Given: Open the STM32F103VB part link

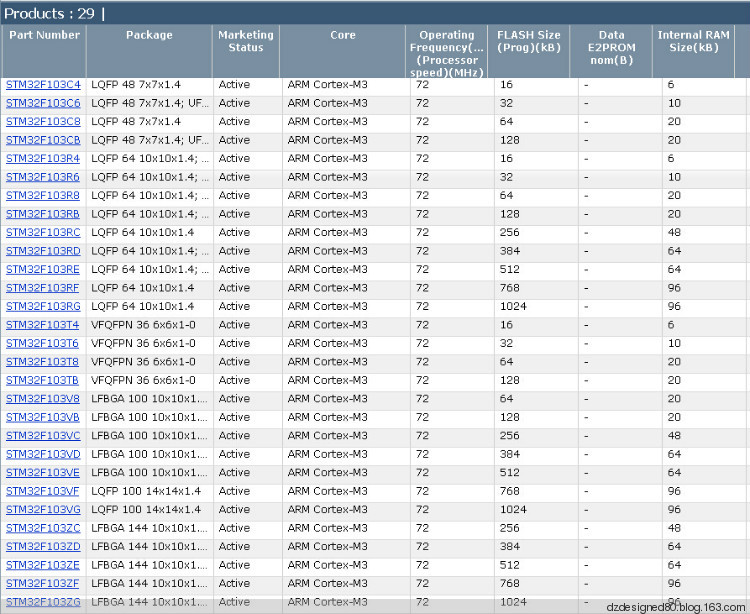Looking at the screenshot, I should (43, 417).
